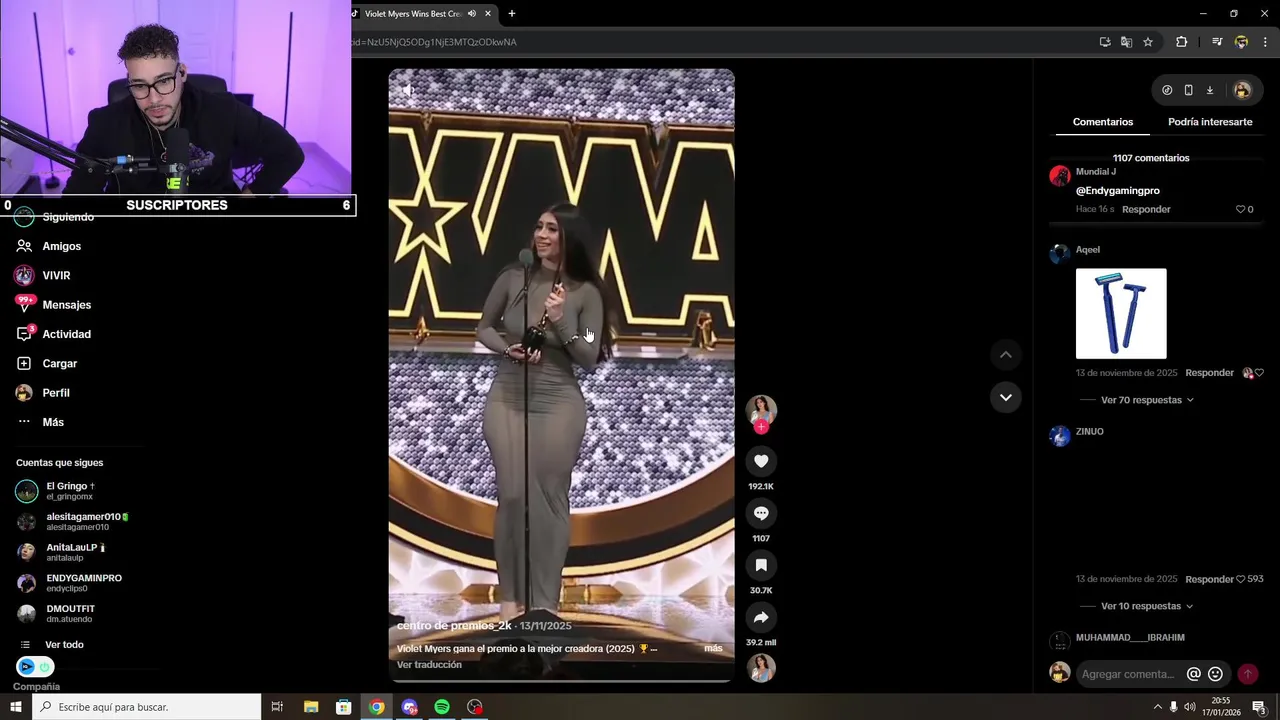Open centro de premios_2k creator name
Viewport: 1280px width, 720px height.
[454, 625]
